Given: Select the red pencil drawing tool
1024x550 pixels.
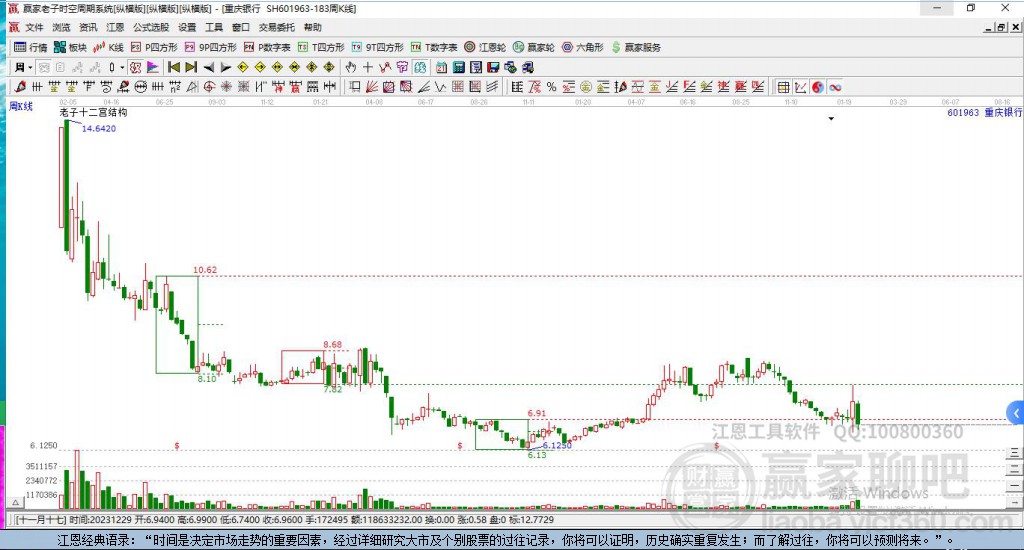Looking at the screenshot, I should pos(20,87).
